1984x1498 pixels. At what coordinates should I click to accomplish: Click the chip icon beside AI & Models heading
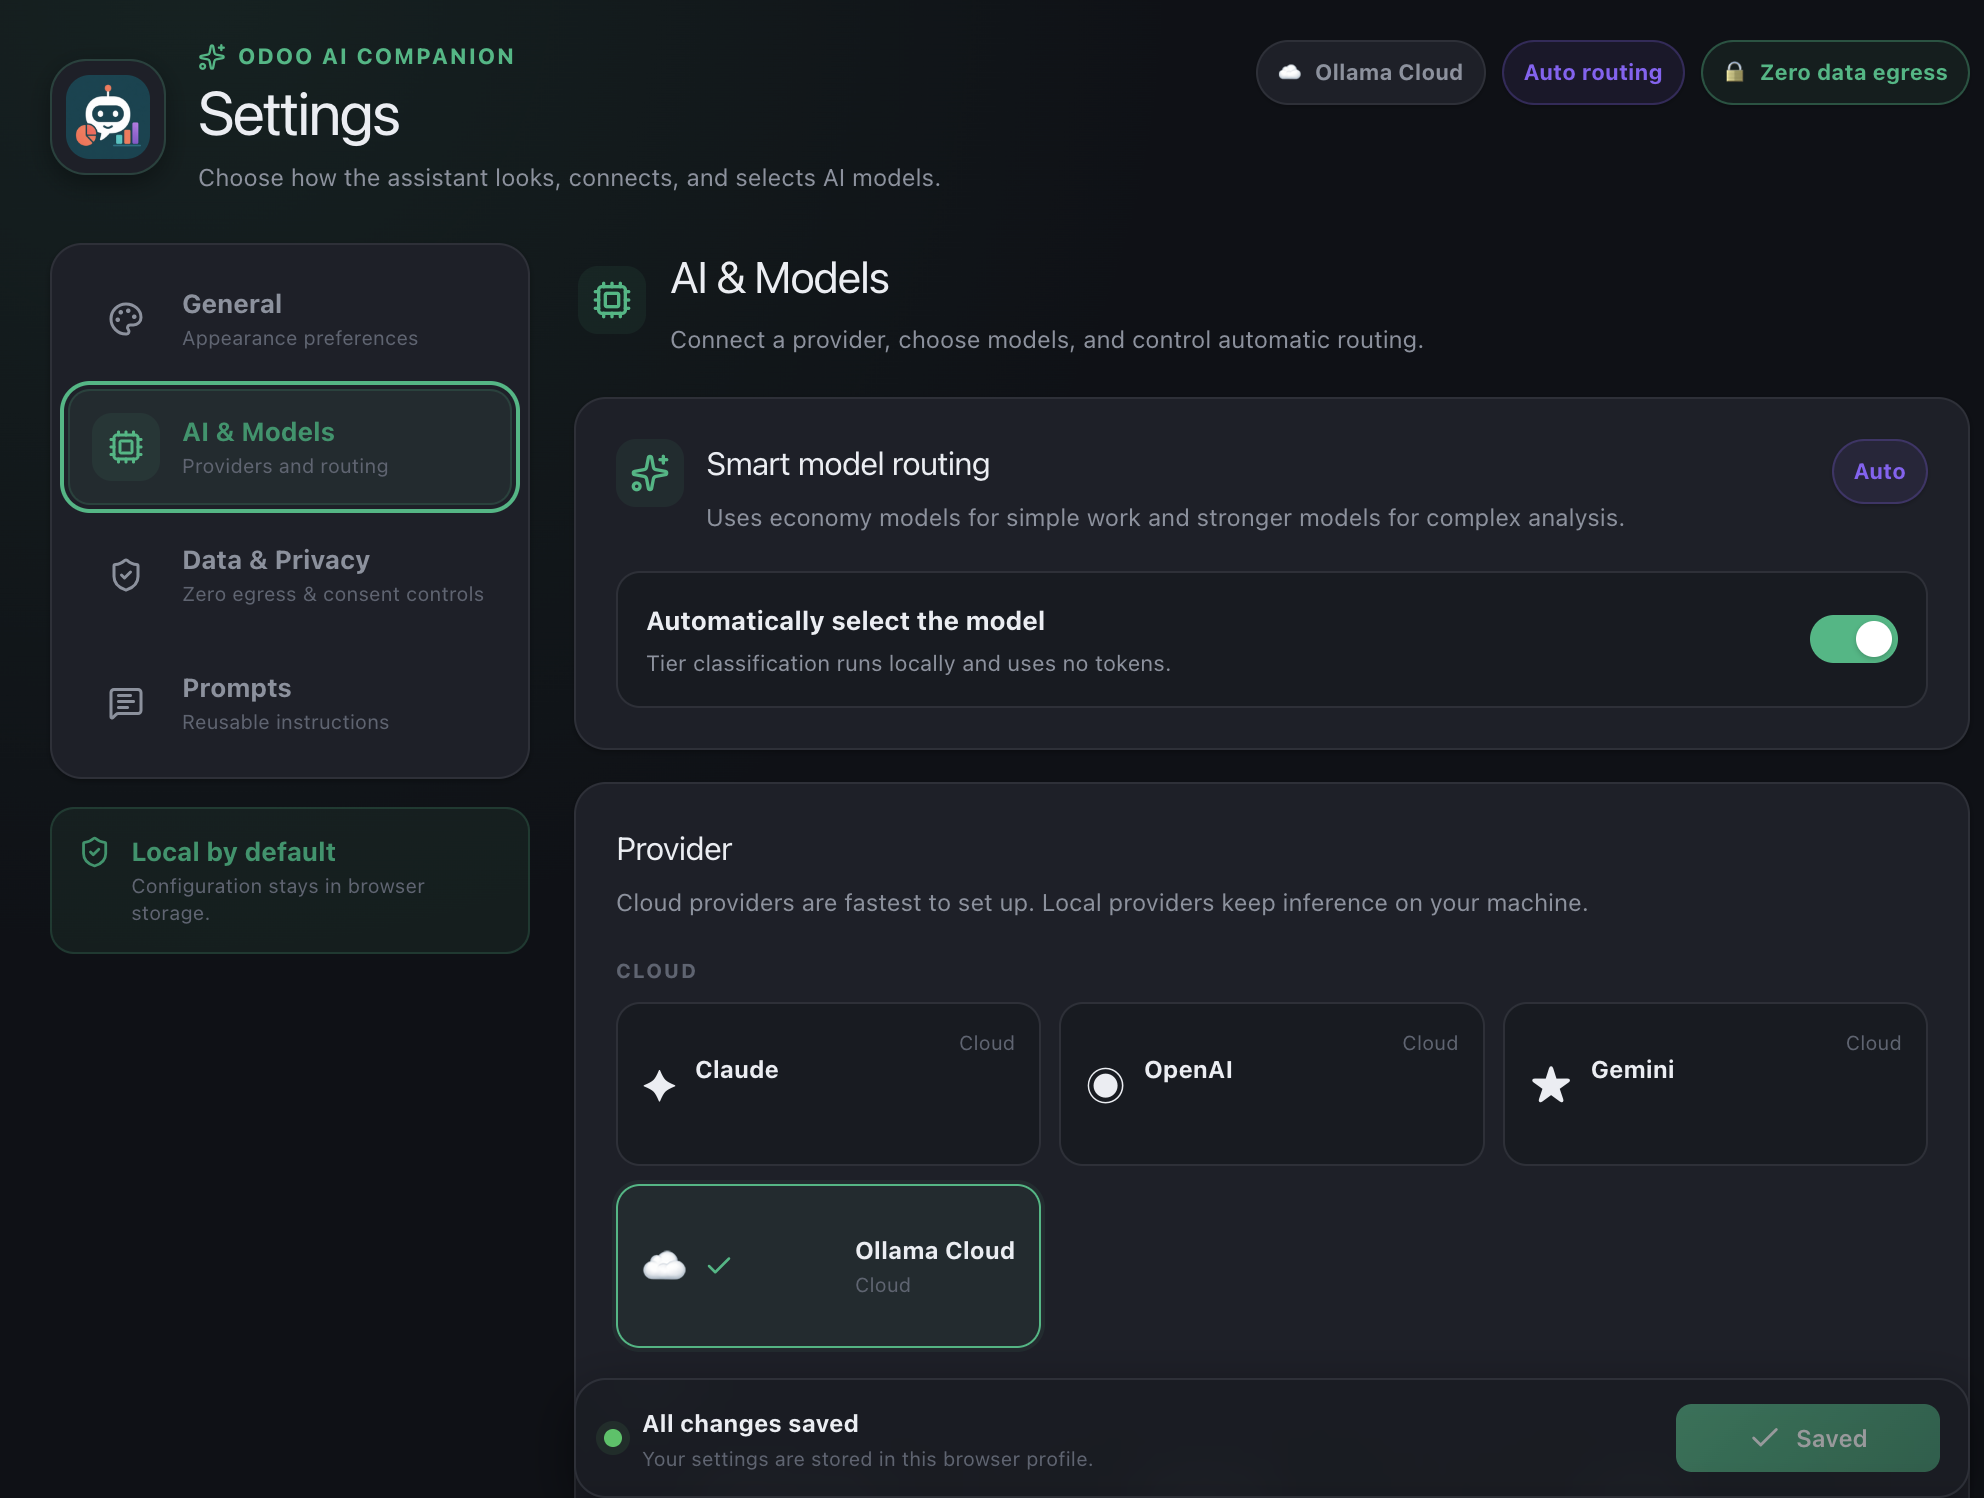(x=612, y=300)
